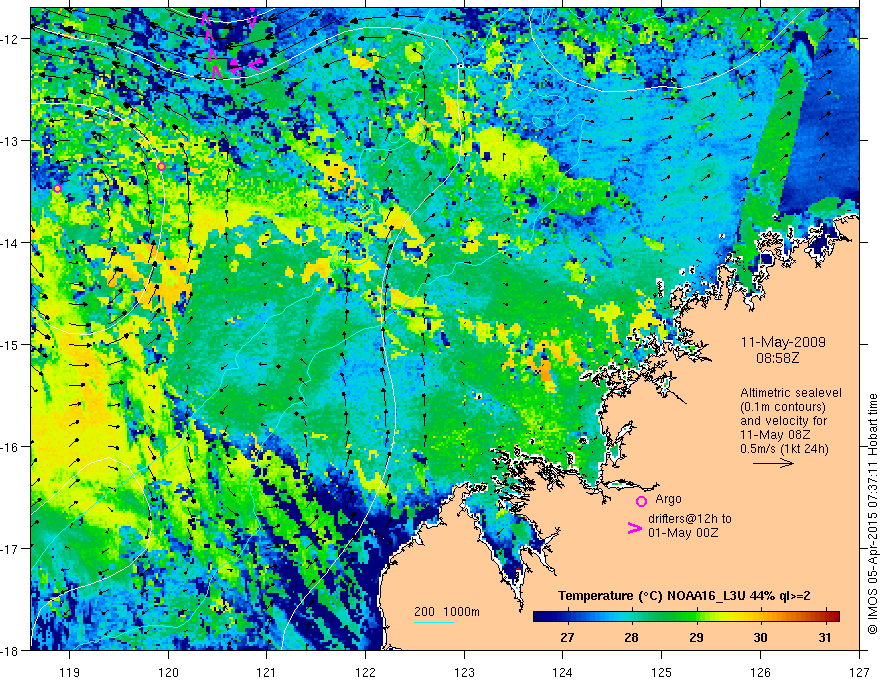The image size is (880, 680).
Task: Click the Argo float marker near 119E 13.5S
Action: [57, 189]
